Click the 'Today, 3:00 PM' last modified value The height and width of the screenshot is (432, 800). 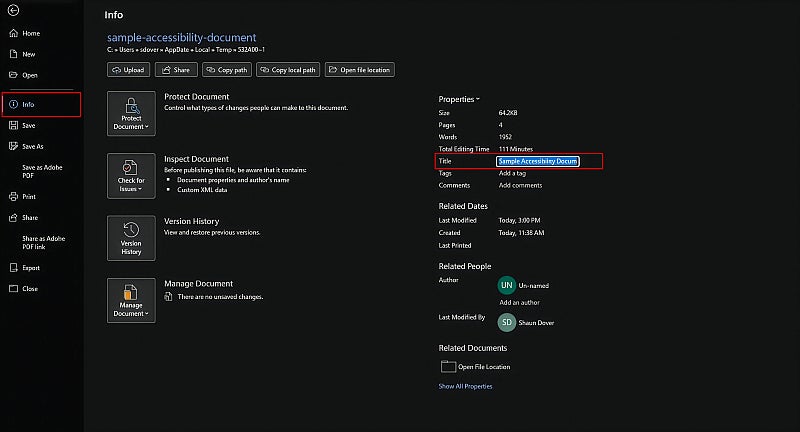pyautogui.click(x=519, y=220)
